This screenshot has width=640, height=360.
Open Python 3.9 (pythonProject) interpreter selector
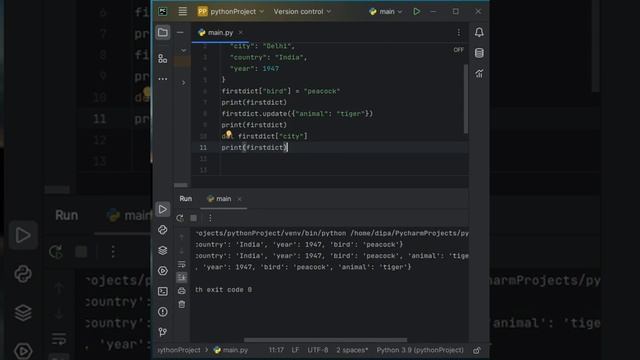(x=420, y=350)
